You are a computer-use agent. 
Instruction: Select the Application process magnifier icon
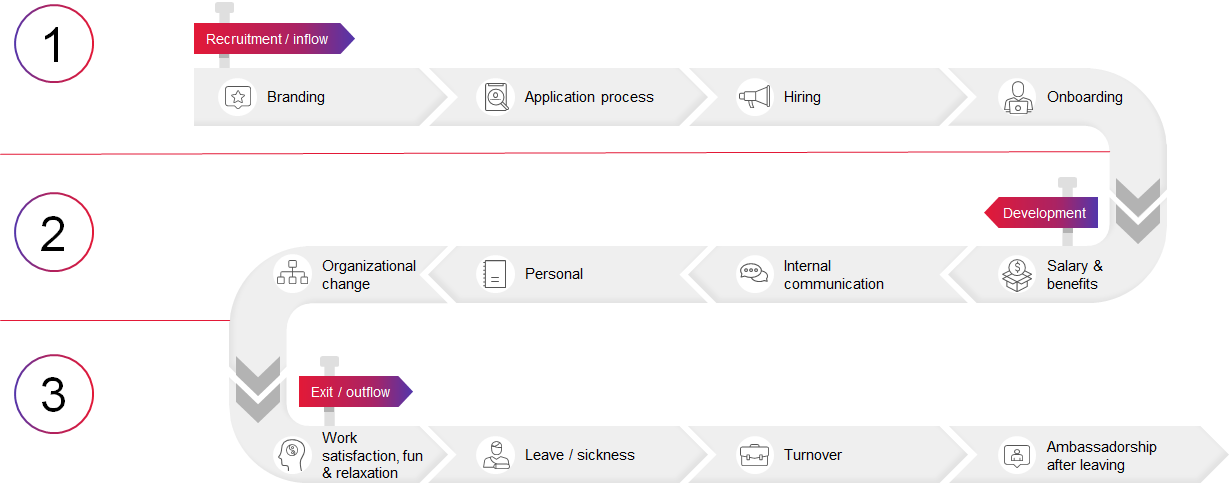point(496,97)
